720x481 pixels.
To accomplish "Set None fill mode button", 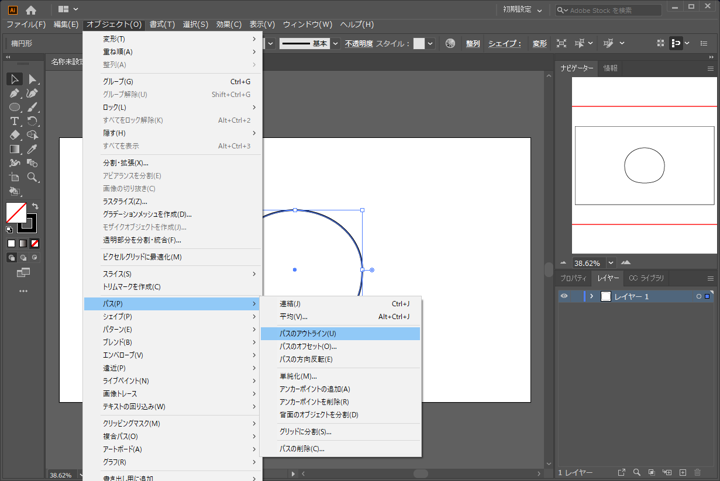I will click(x=34, y=243).
